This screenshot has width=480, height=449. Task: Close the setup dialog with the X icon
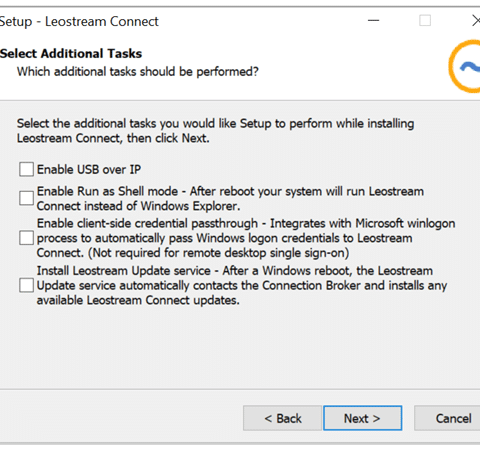tap(476, 21)
